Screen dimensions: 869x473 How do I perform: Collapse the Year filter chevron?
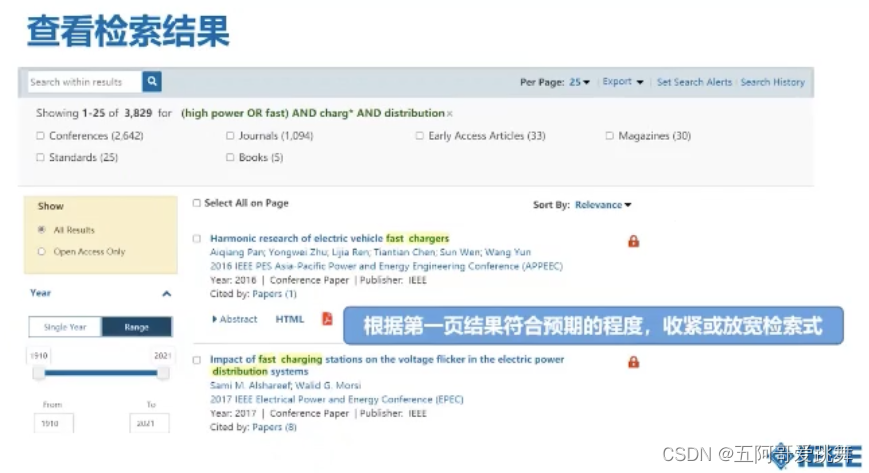tap(166, 293)
